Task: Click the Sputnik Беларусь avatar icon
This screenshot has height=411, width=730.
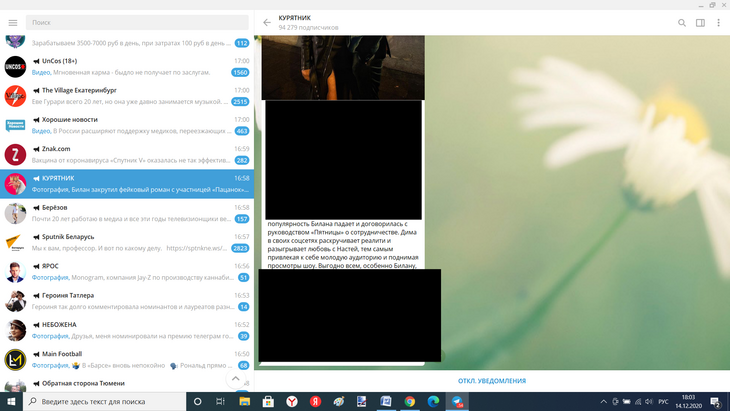Action: (x=15, y=242)
